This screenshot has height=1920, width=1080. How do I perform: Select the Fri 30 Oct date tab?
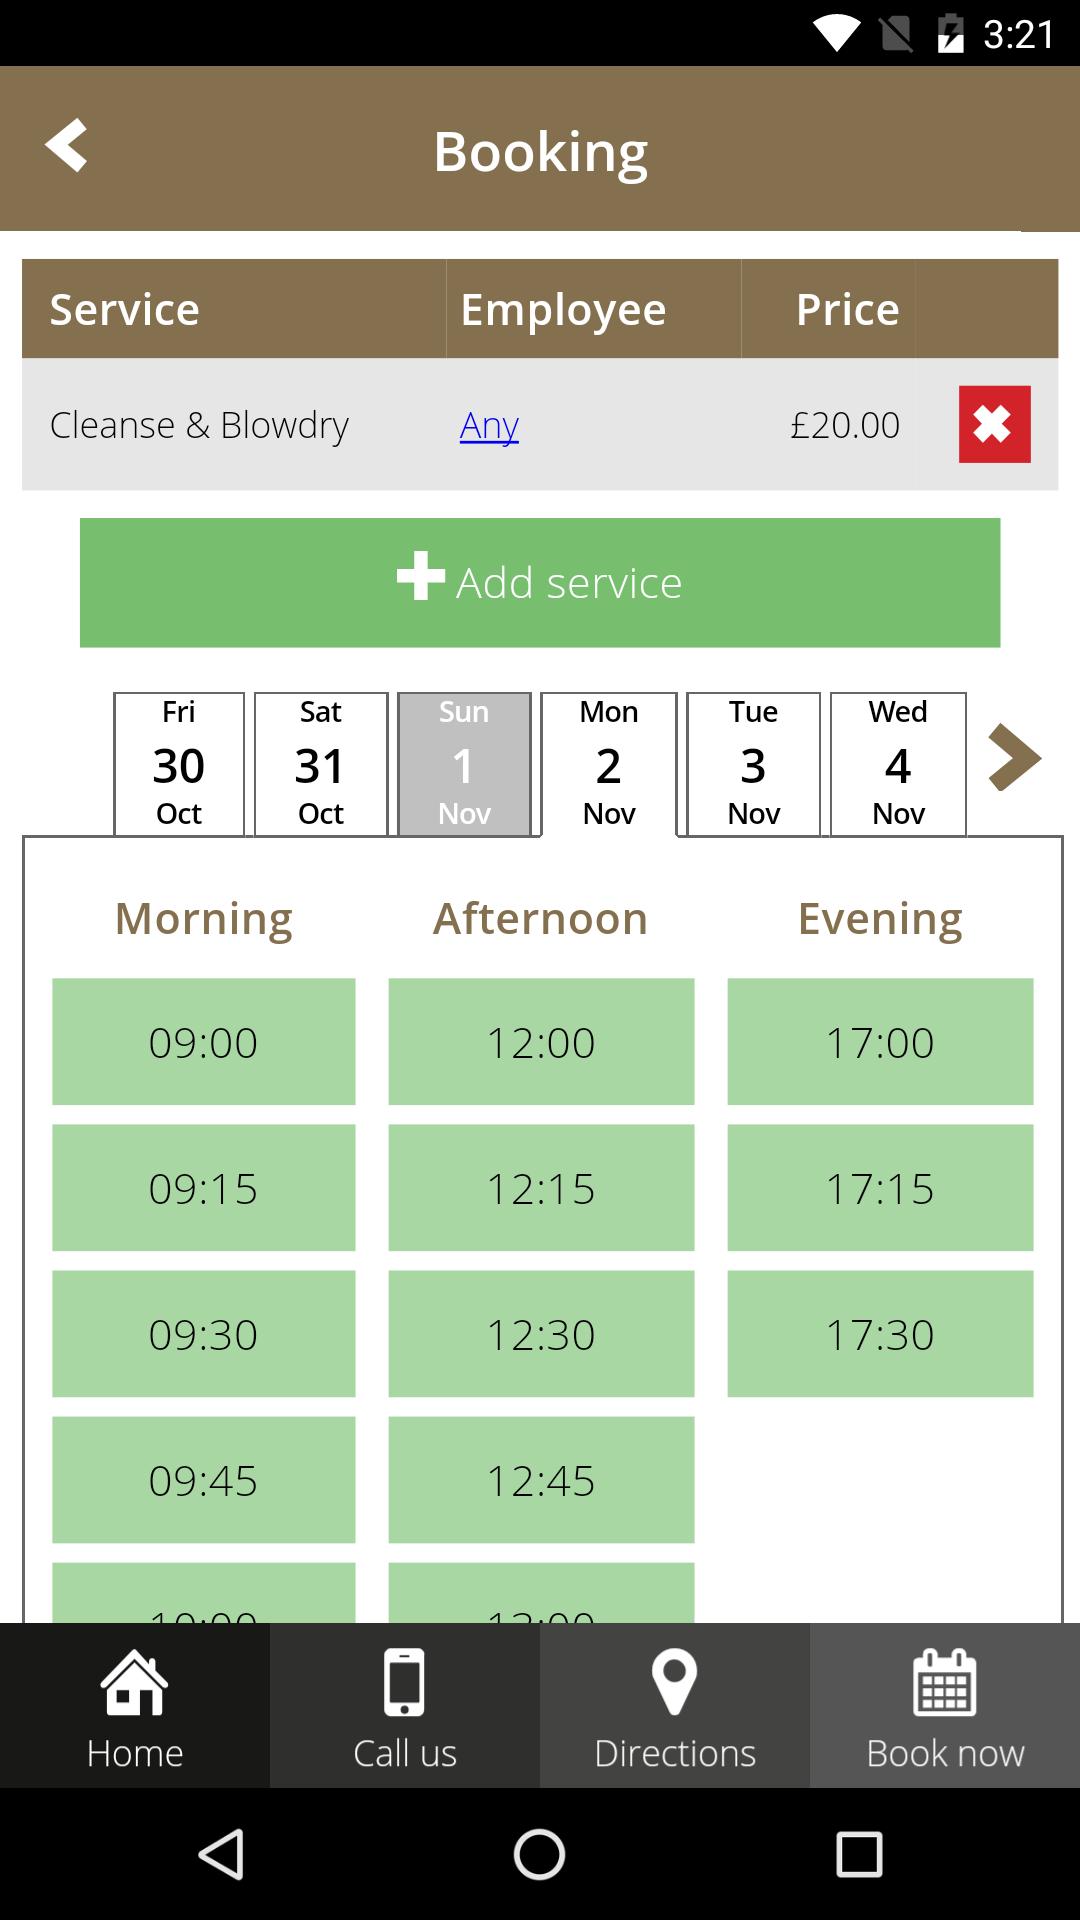(179, 764)
